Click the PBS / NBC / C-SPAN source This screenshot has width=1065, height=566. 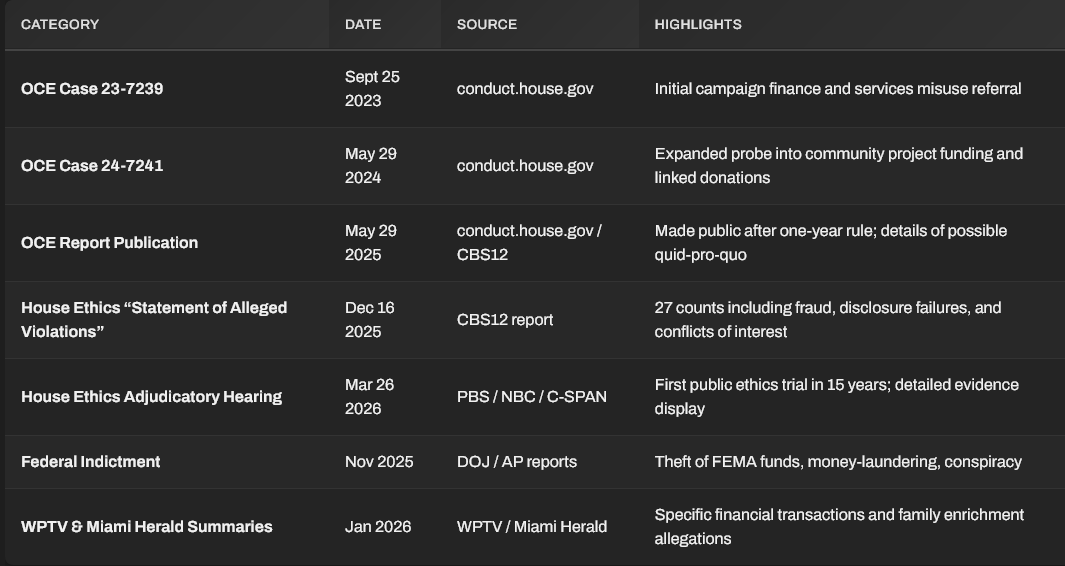pyautogui.click(x=532, y=397)
